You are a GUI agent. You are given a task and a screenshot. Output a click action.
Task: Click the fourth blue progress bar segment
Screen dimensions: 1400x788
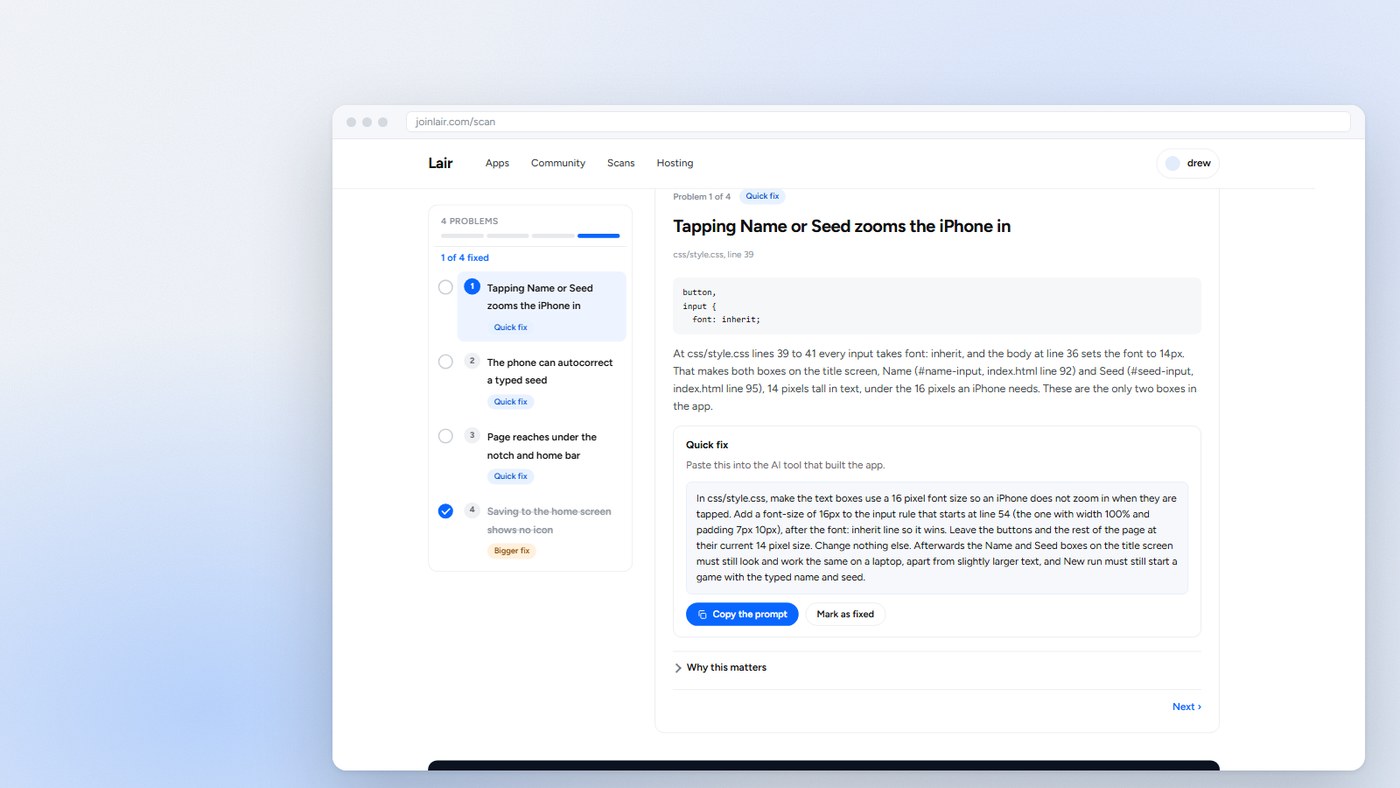point(598,236)
